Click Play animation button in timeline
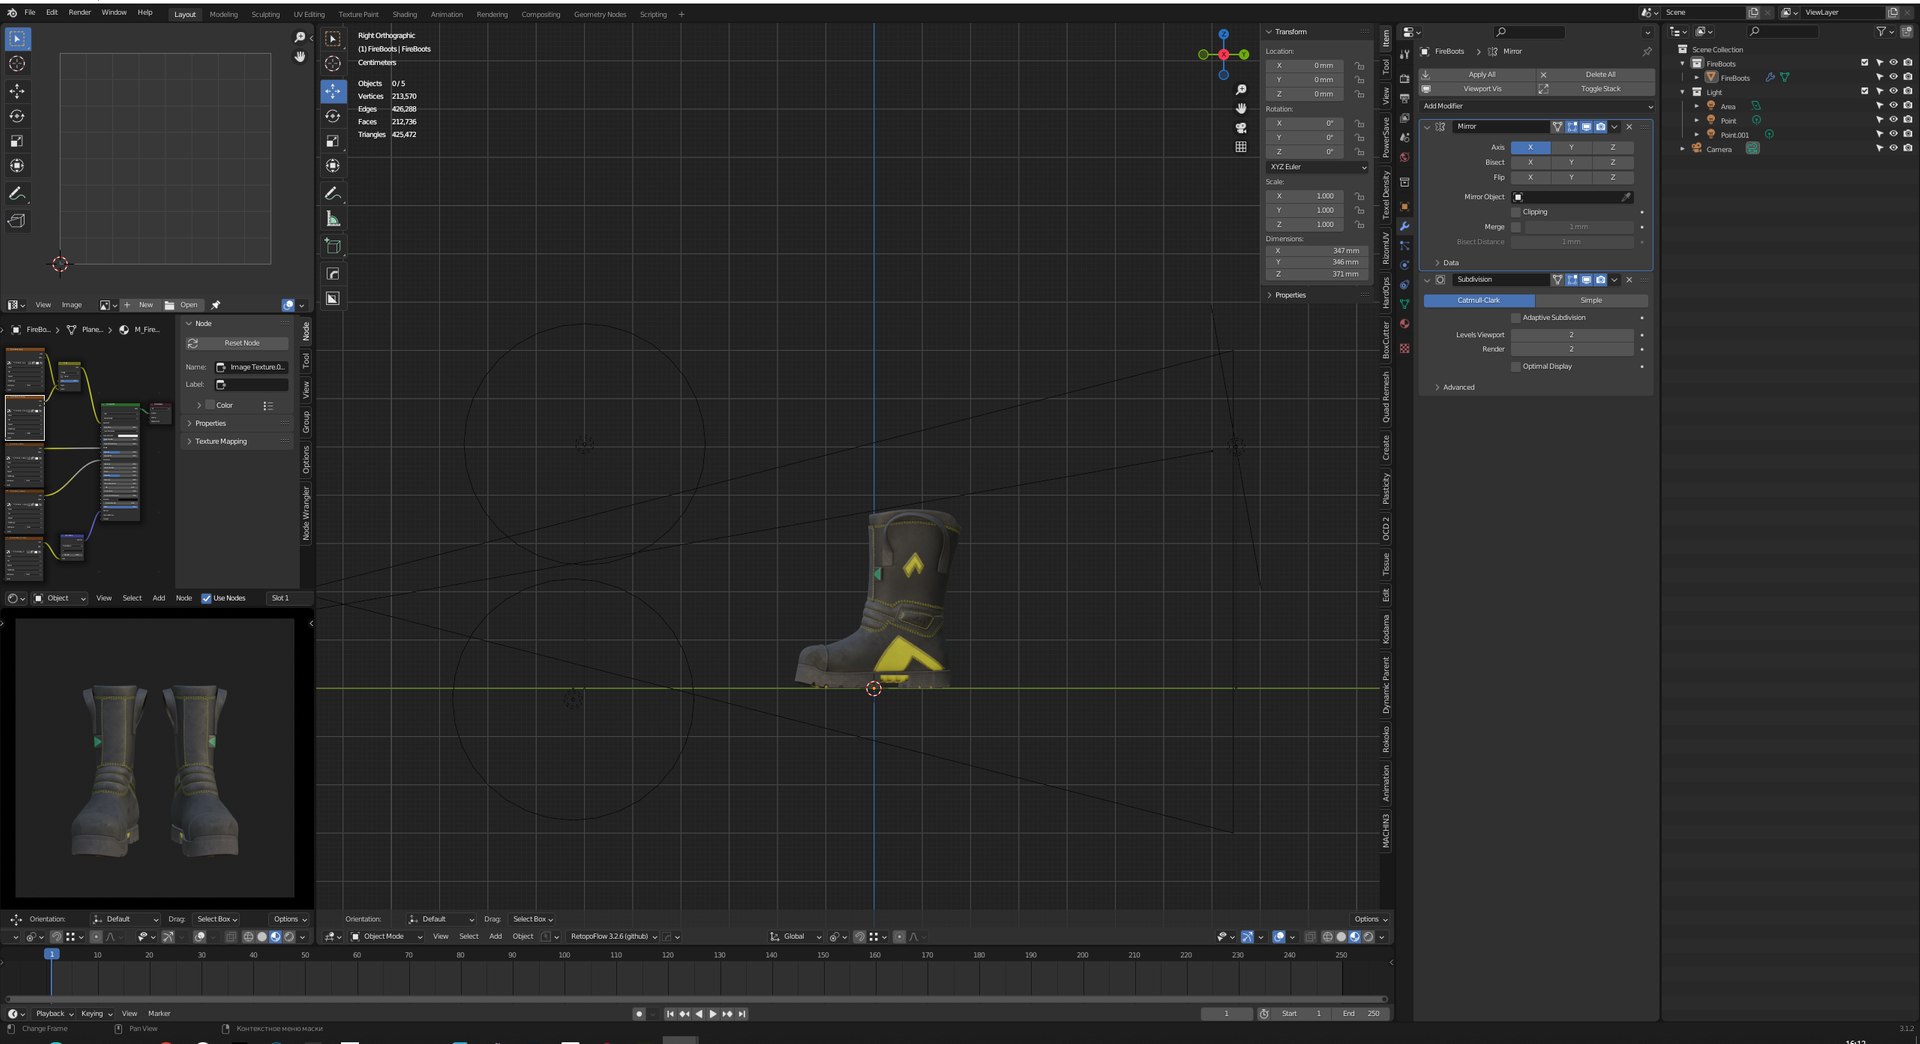 click(712, 1014)
